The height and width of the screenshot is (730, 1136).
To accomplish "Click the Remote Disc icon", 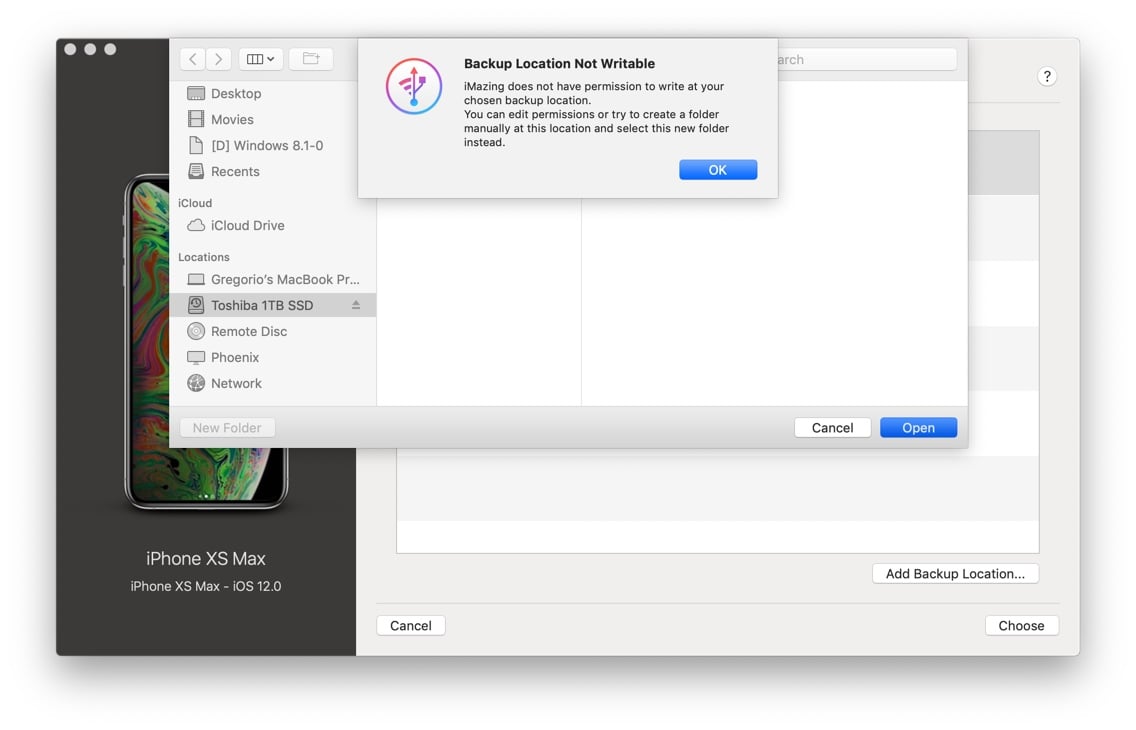I will coord(196,332).
